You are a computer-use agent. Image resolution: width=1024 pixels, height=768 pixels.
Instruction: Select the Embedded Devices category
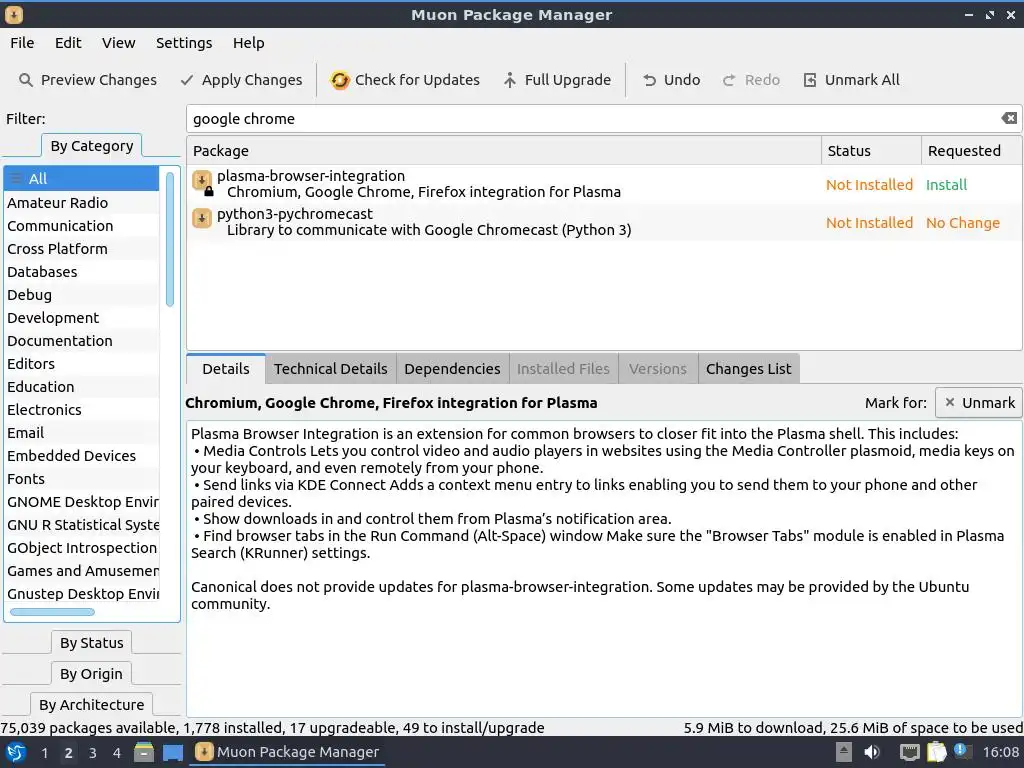[x=82, y=456]
